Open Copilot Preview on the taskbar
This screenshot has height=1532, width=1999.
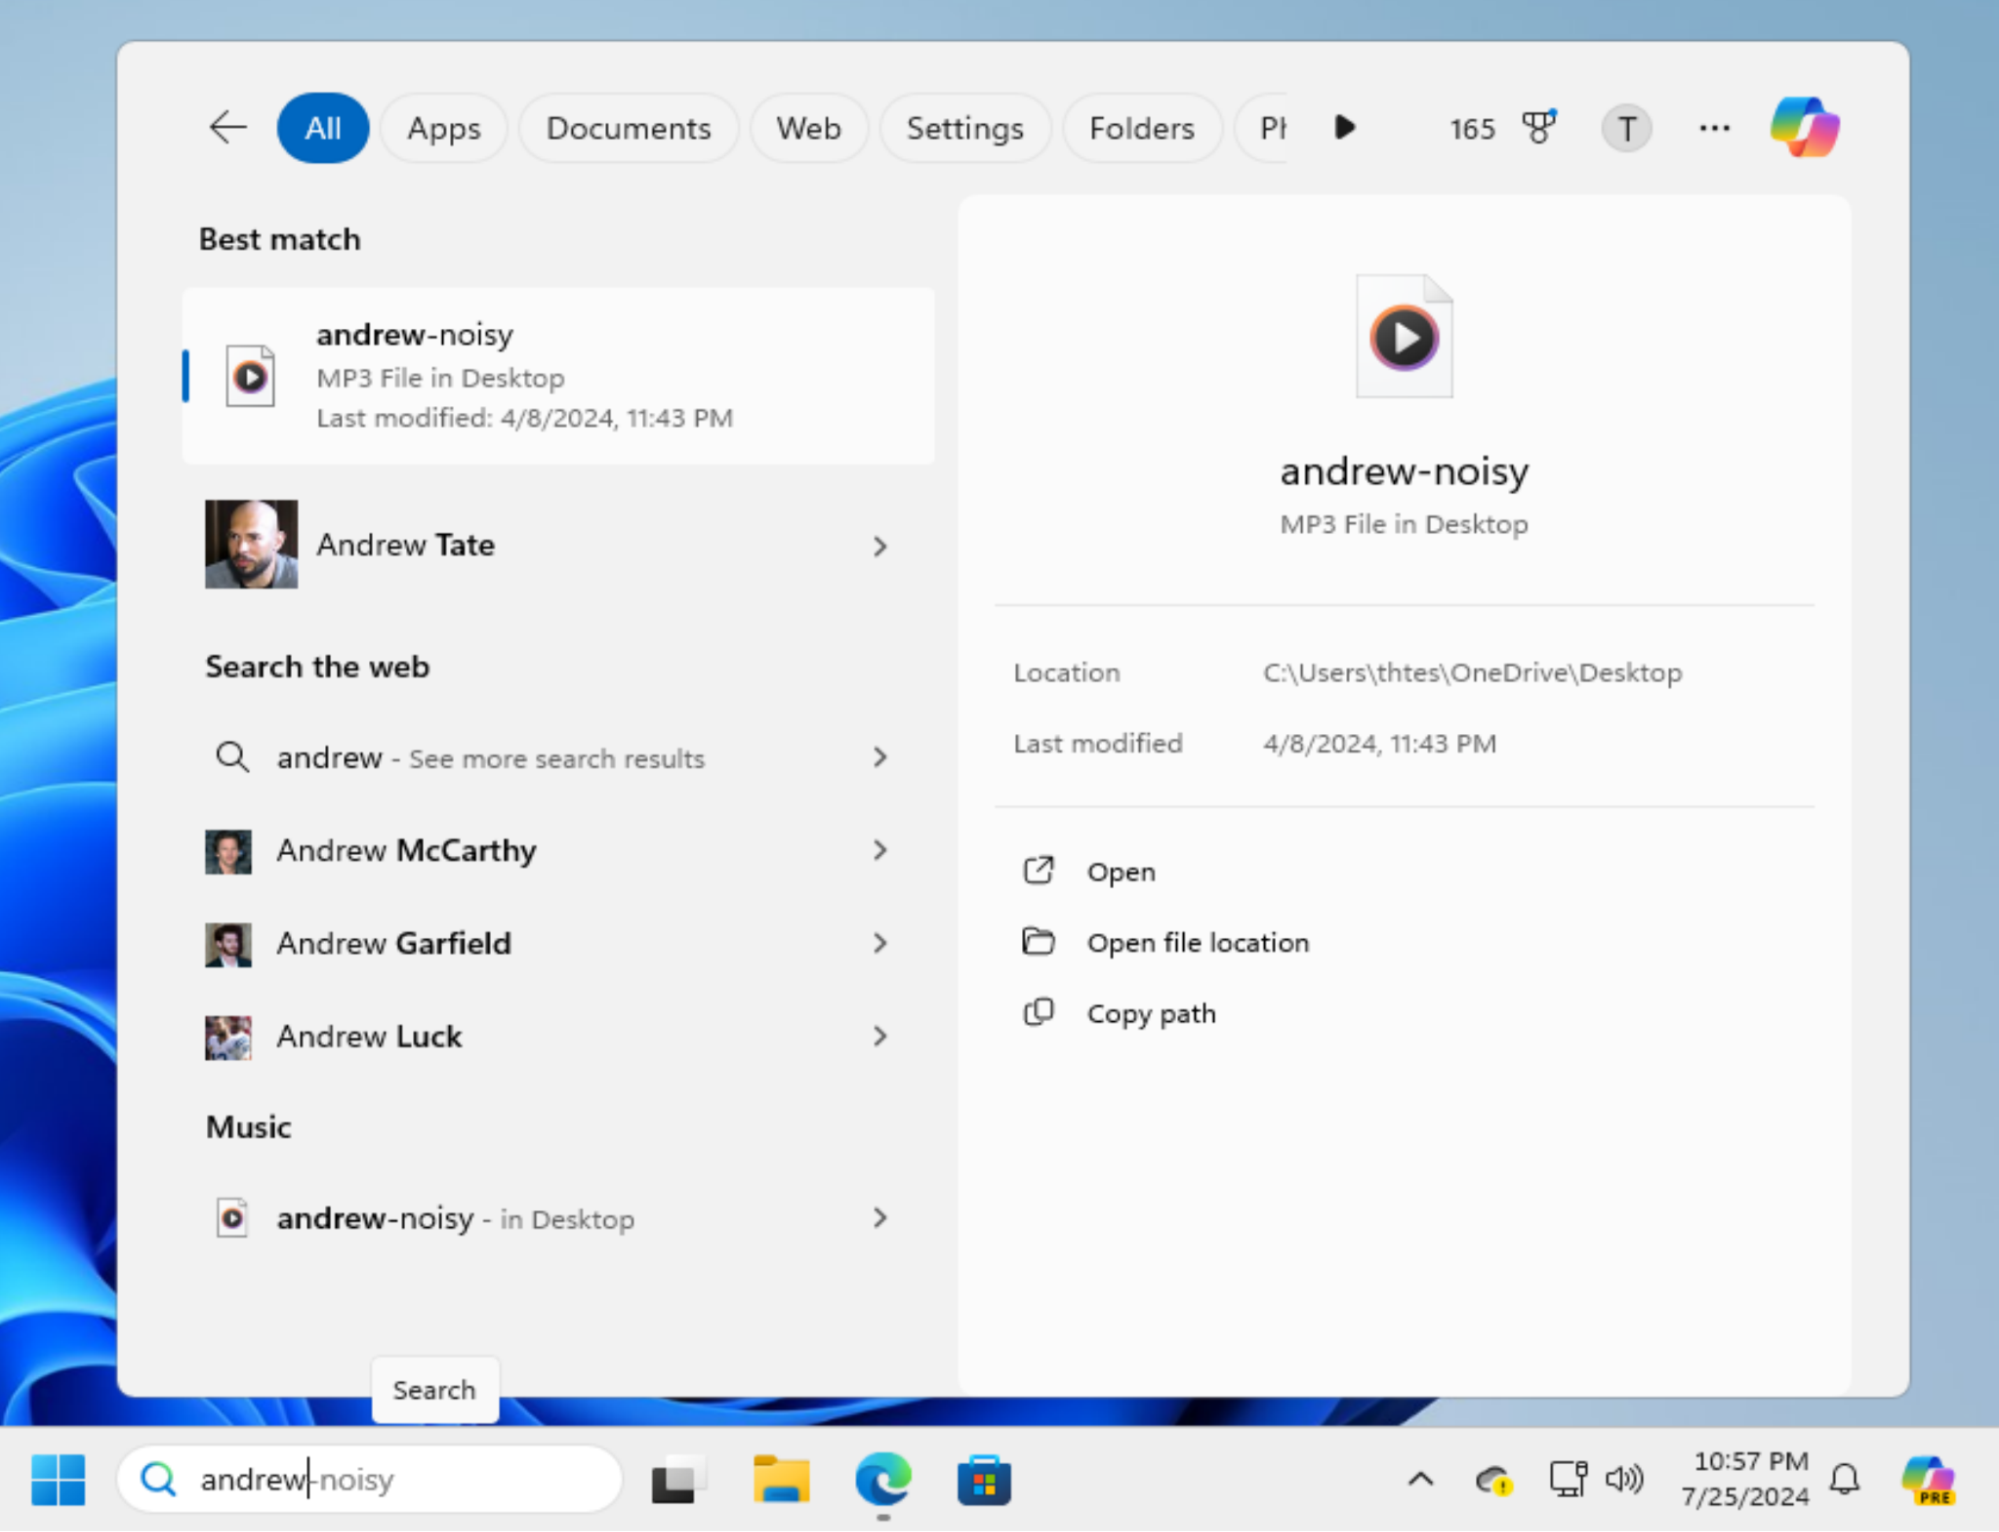click(1928, 1480)
